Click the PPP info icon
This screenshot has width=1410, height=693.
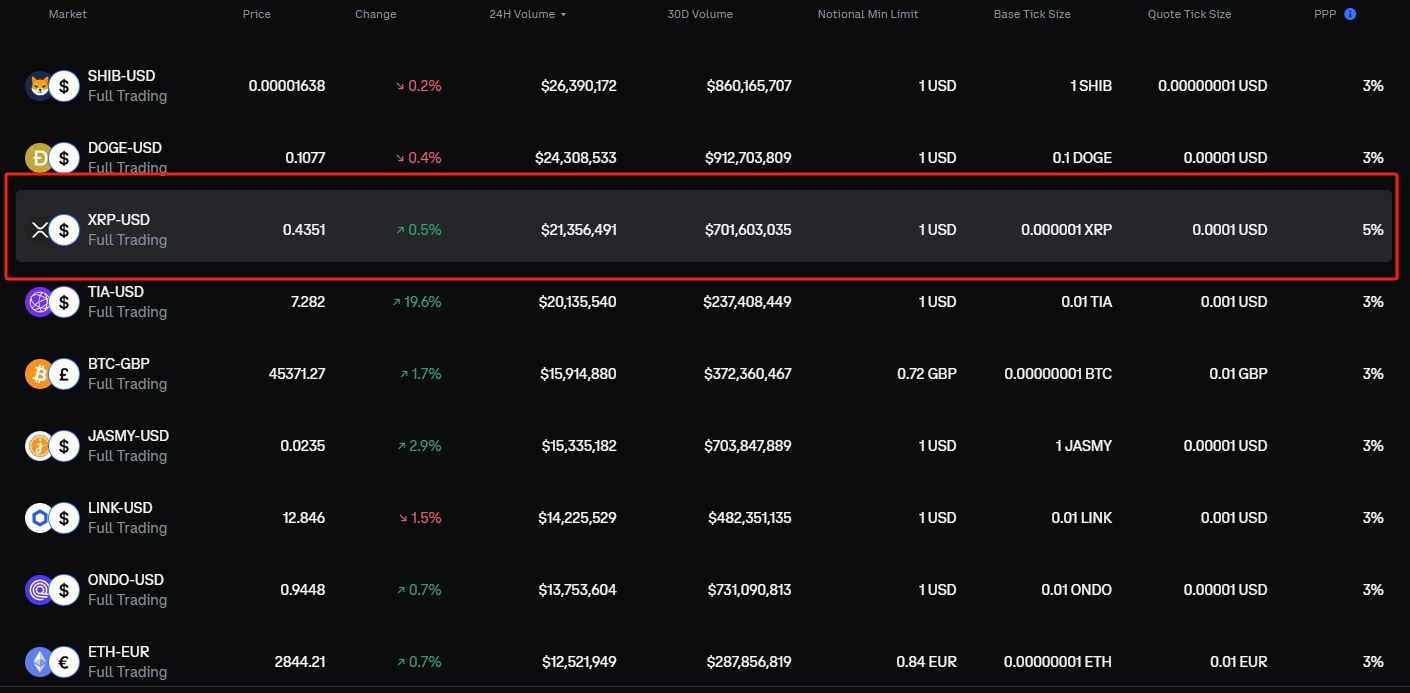point(1350,14)
